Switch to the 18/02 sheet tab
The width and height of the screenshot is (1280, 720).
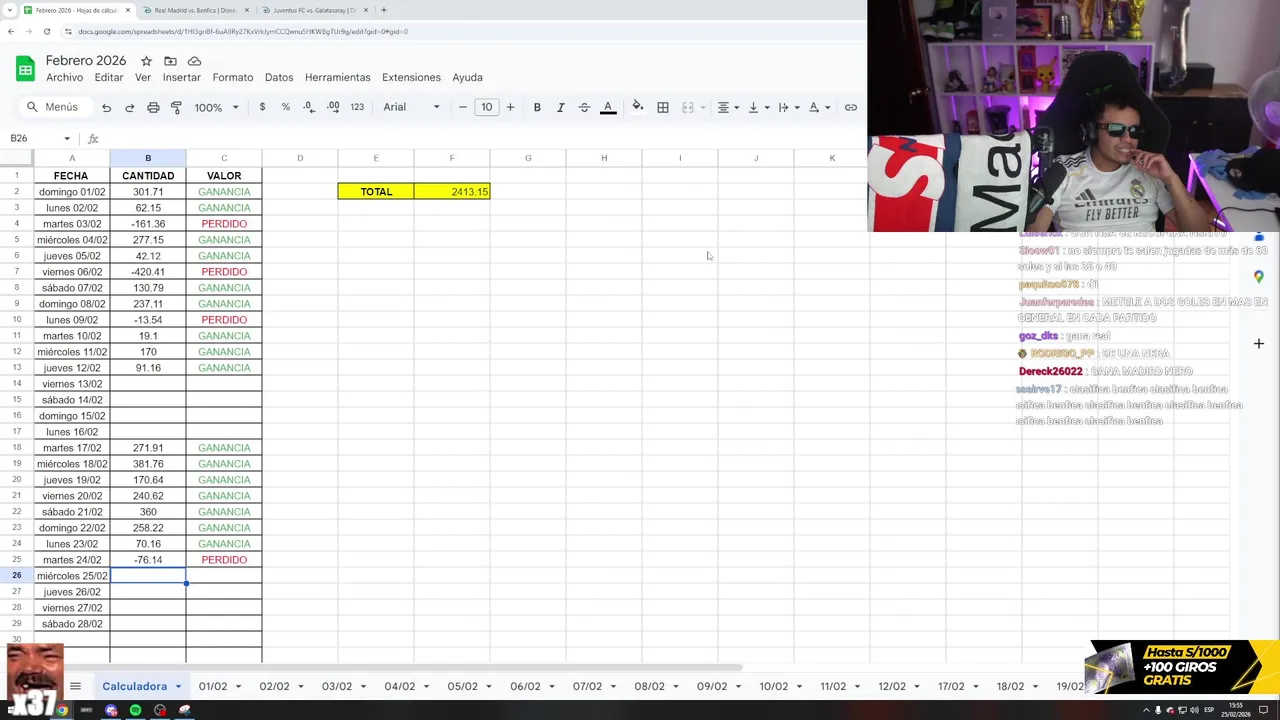tap(1010, 686)
